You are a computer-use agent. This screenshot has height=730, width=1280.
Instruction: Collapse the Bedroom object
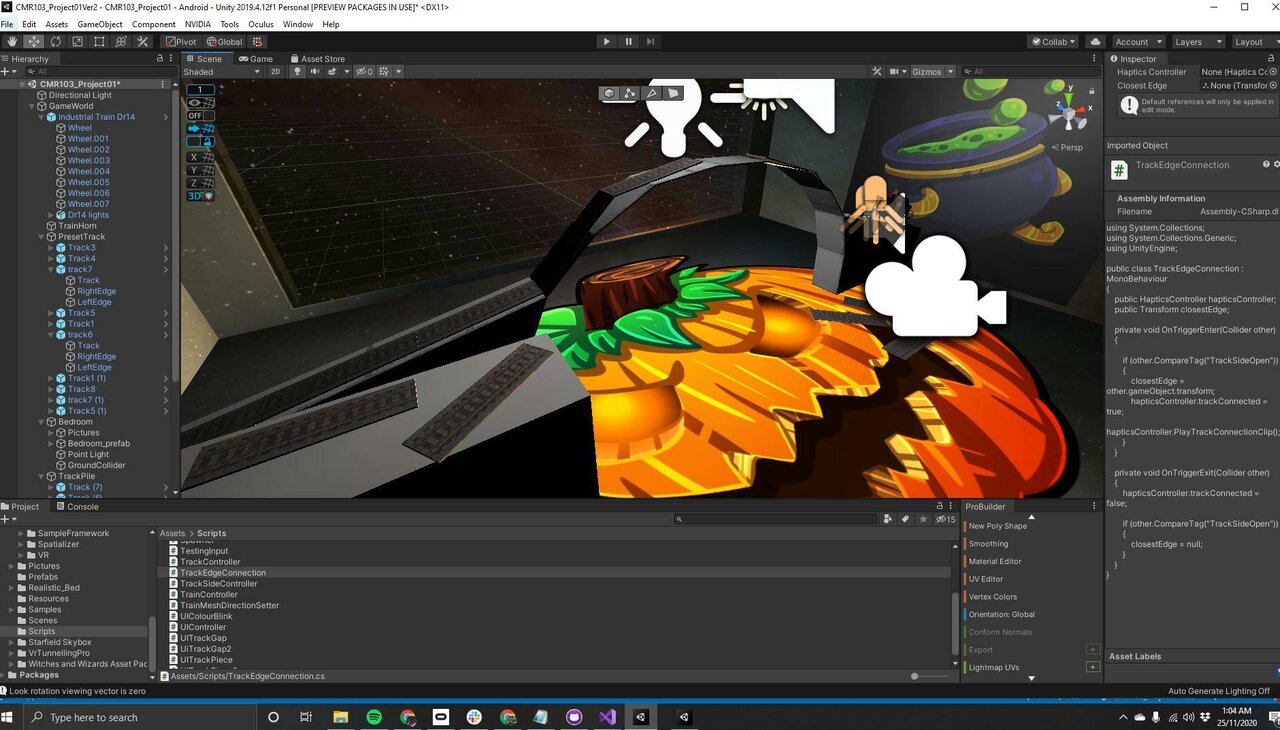click(x=42, y=422)
